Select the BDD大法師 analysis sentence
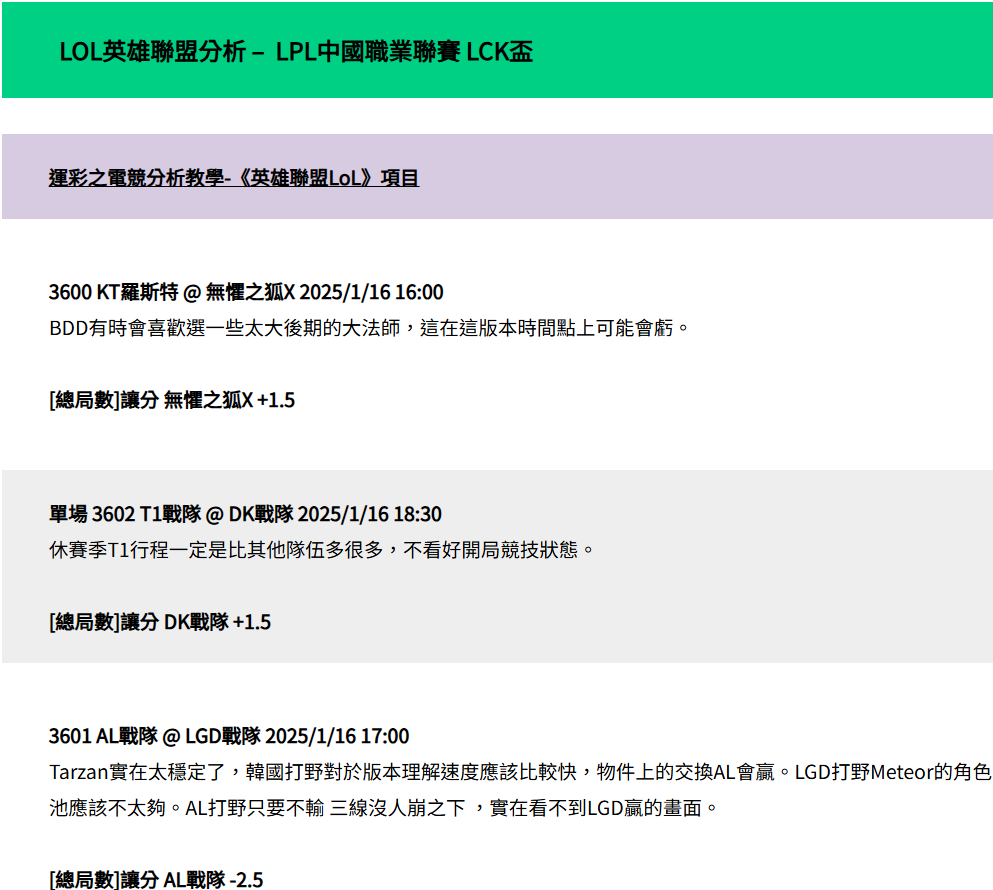The image size is (993, 890). click(369, 328)
